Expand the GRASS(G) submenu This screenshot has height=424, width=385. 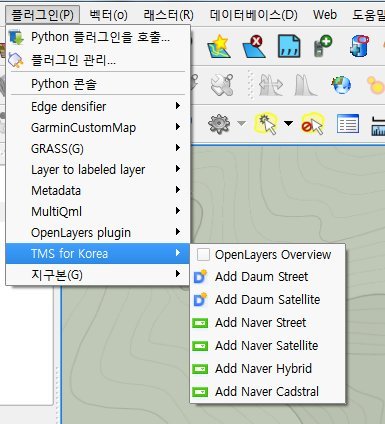tap(97, 148)
